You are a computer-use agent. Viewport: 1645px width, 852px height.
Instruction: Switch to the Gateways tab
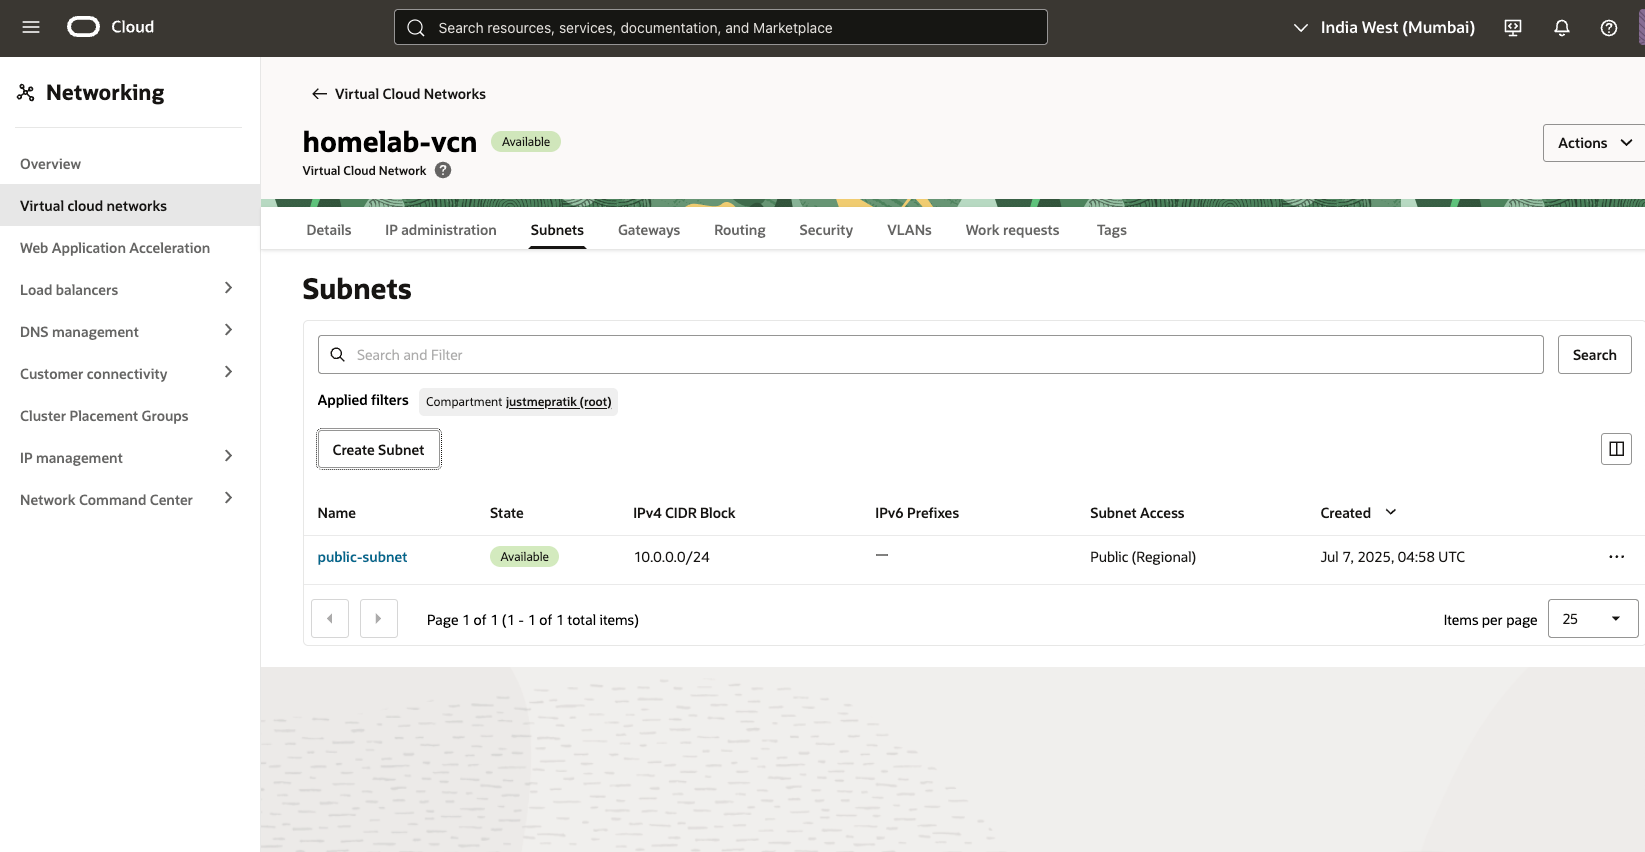(x=648, y=230)
